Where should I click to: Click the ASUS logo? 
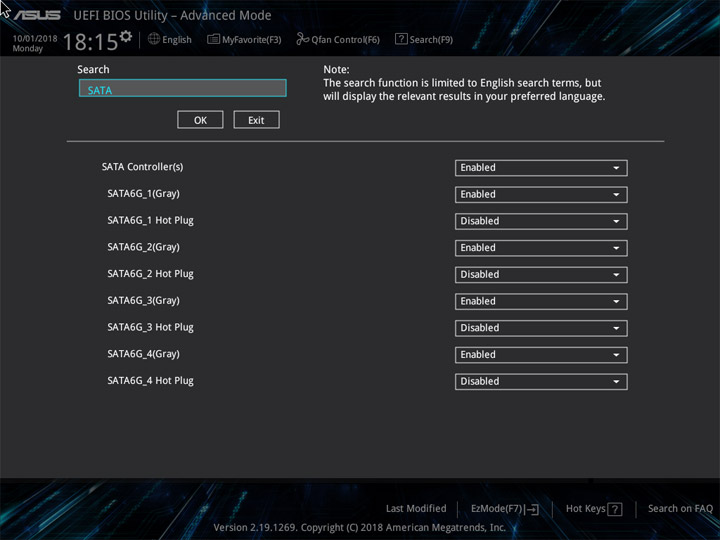point(37,15)
